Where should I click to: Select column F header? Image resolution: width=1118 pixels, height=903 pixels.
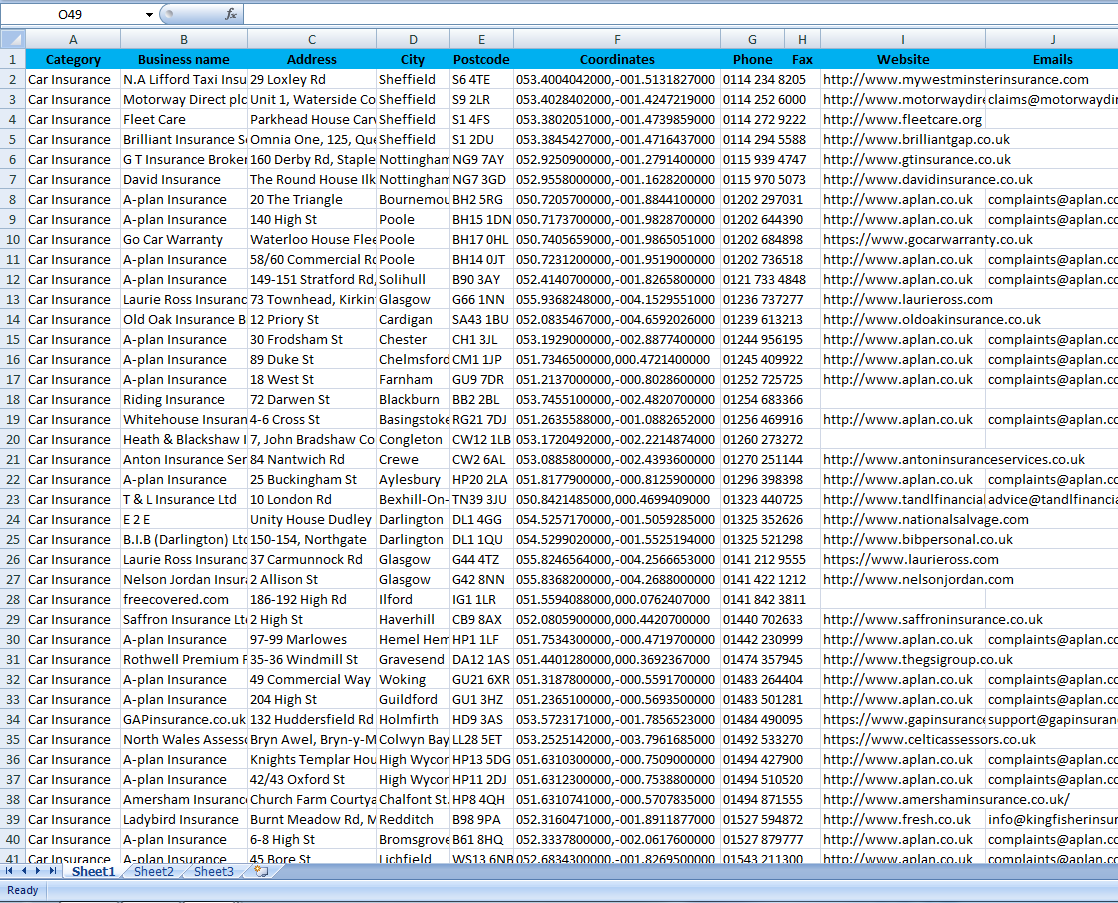click(617, 39)
